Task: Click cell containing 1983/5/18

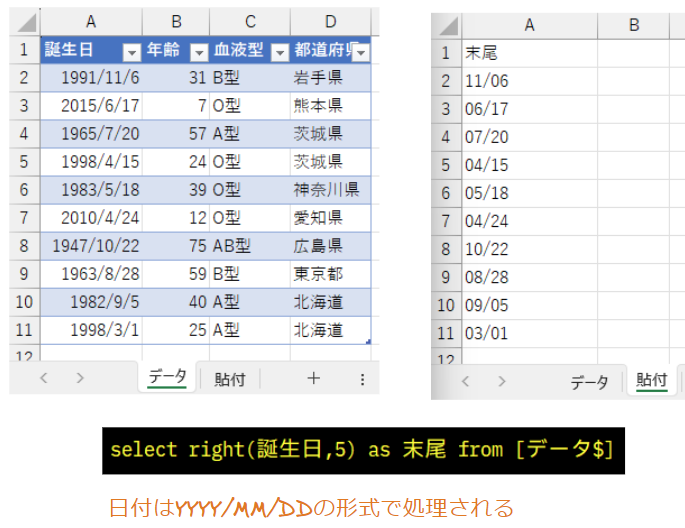Action: [x=91, y=190]
